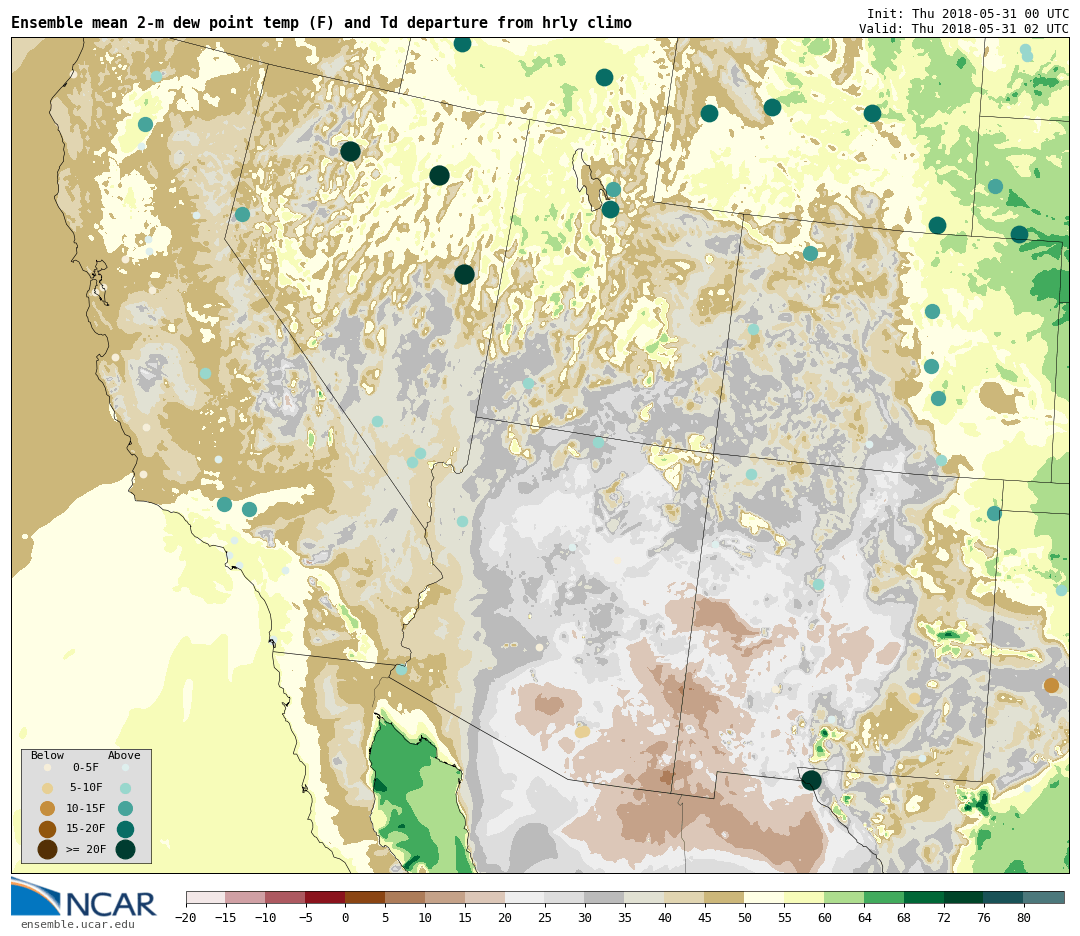This screenshot has height=936, width=1080.
Task: Select the brown 15-20F below legend marker
Action: point(47,829)
